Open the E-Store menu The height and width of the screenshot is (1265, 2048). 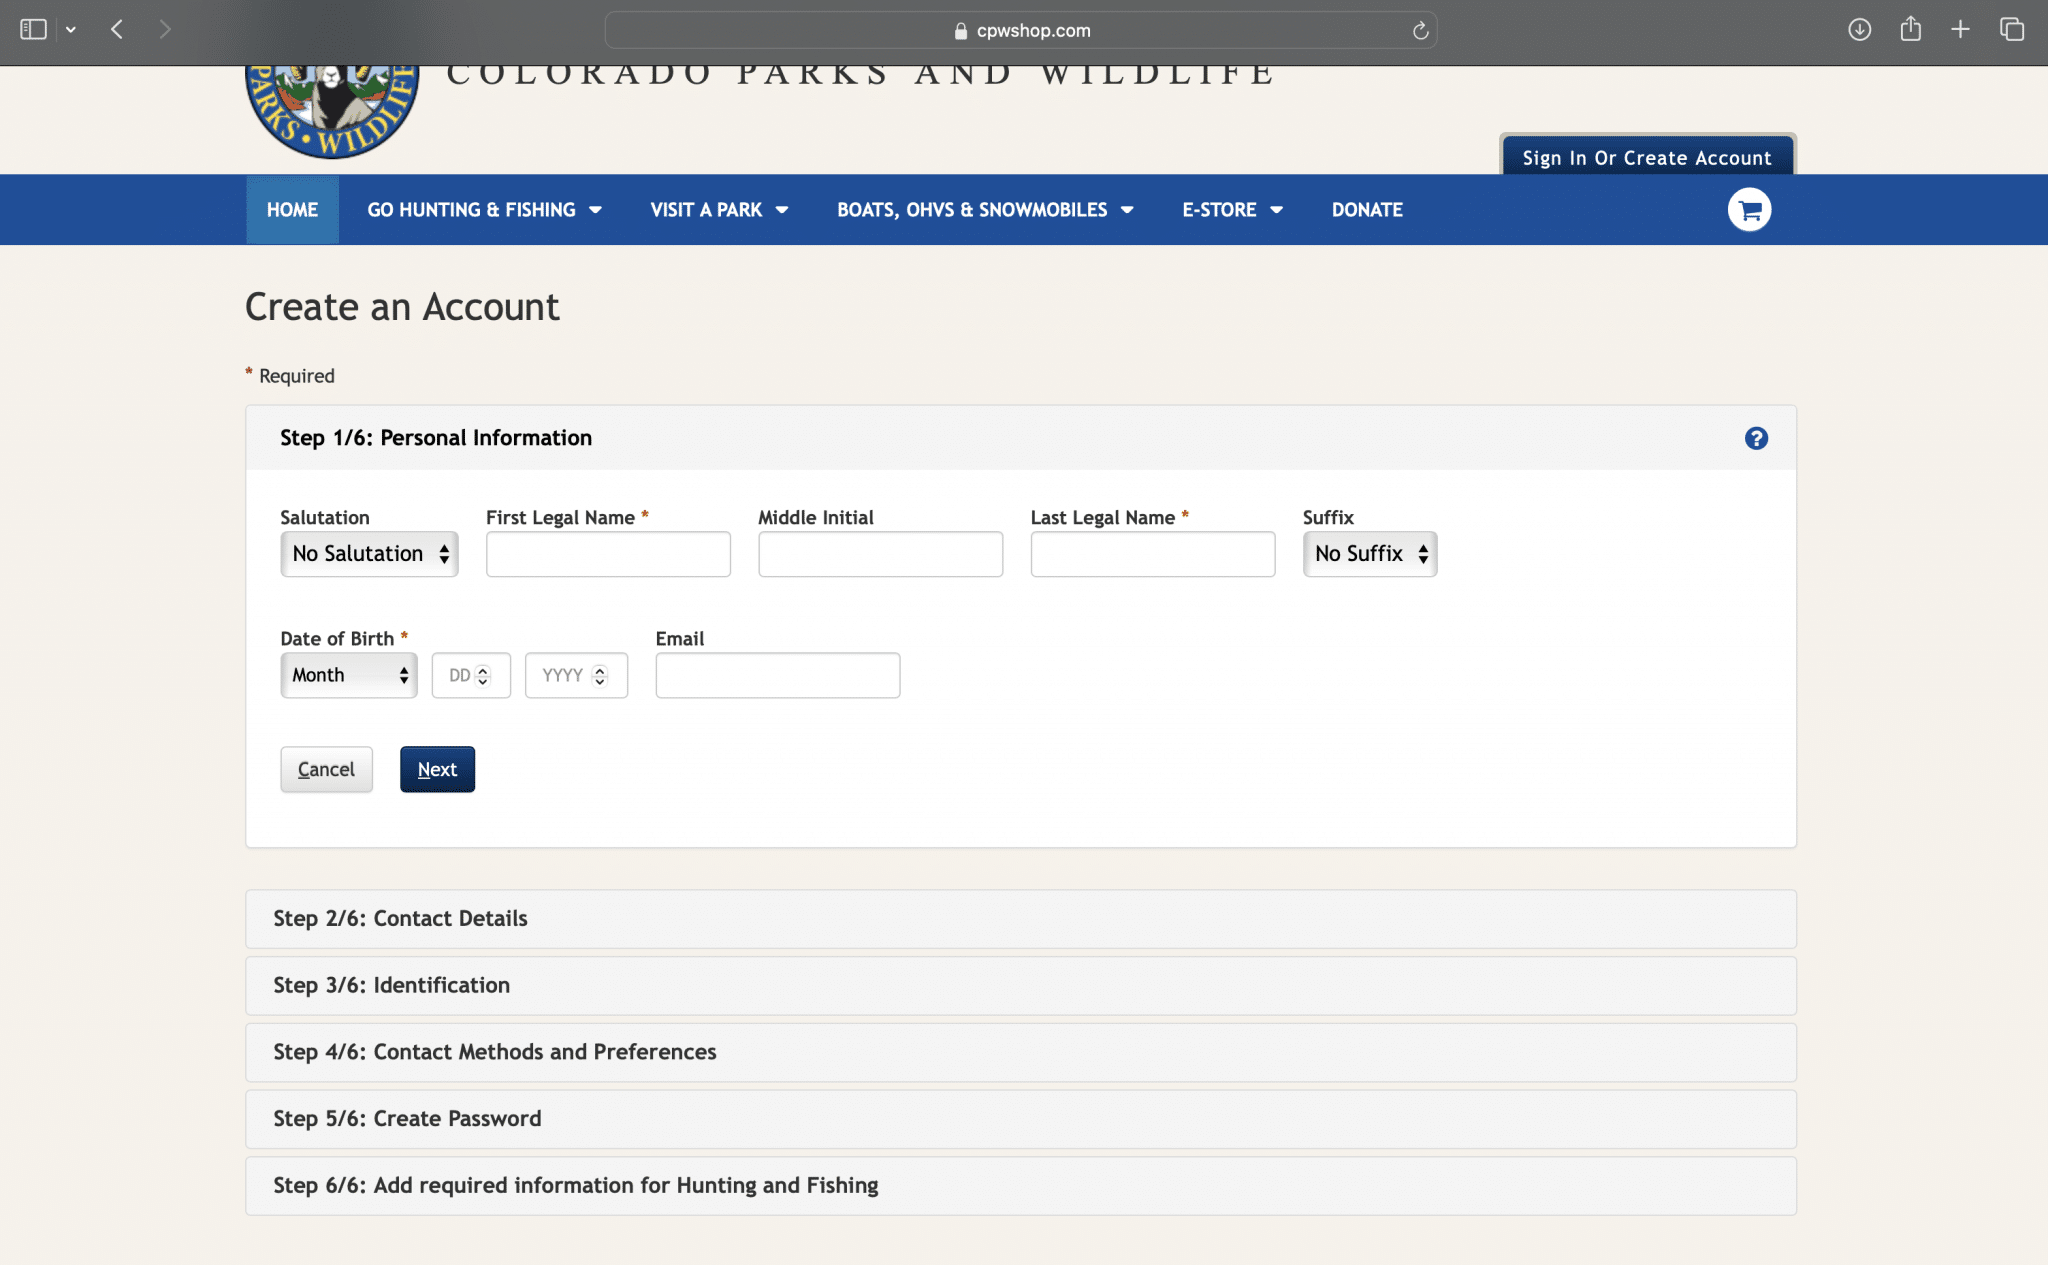(x=1231, y=210)
